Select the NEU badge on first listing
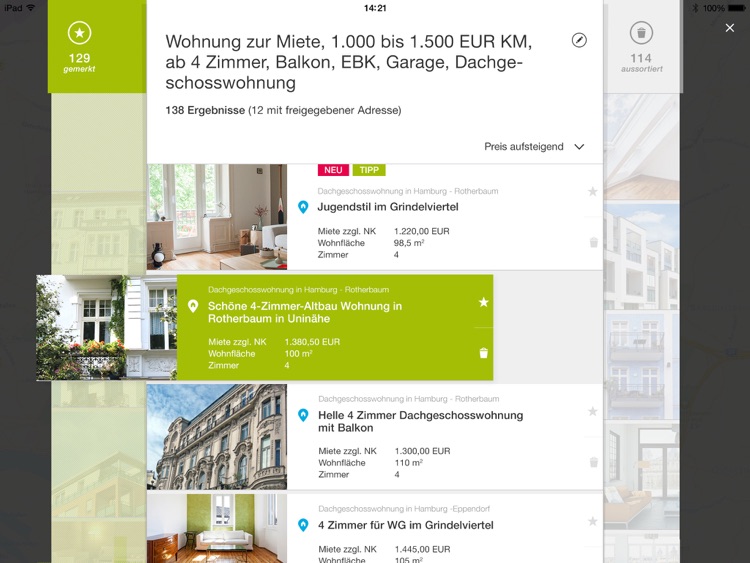The height and width of the screenshot is (563, 750). click(x=333, y=170)
